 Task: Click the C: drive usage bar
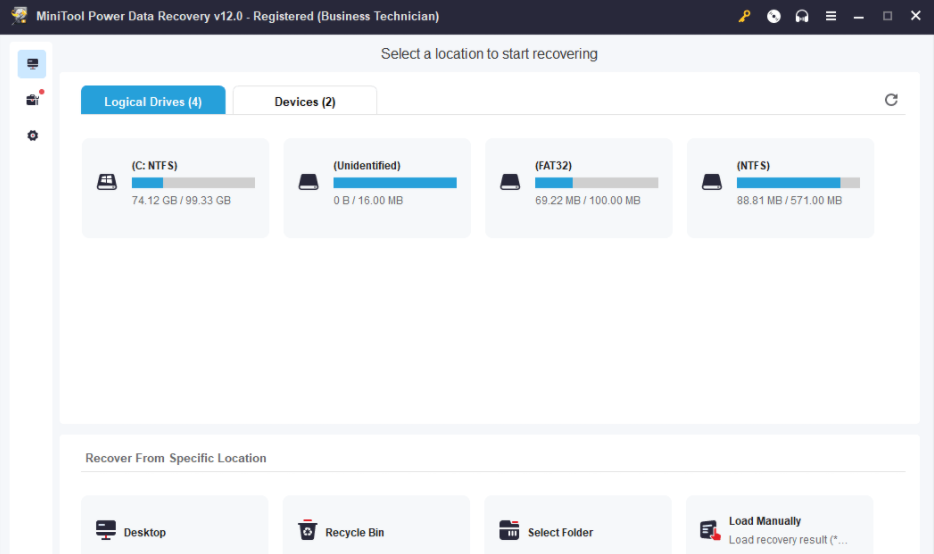(x=193, y=183)
